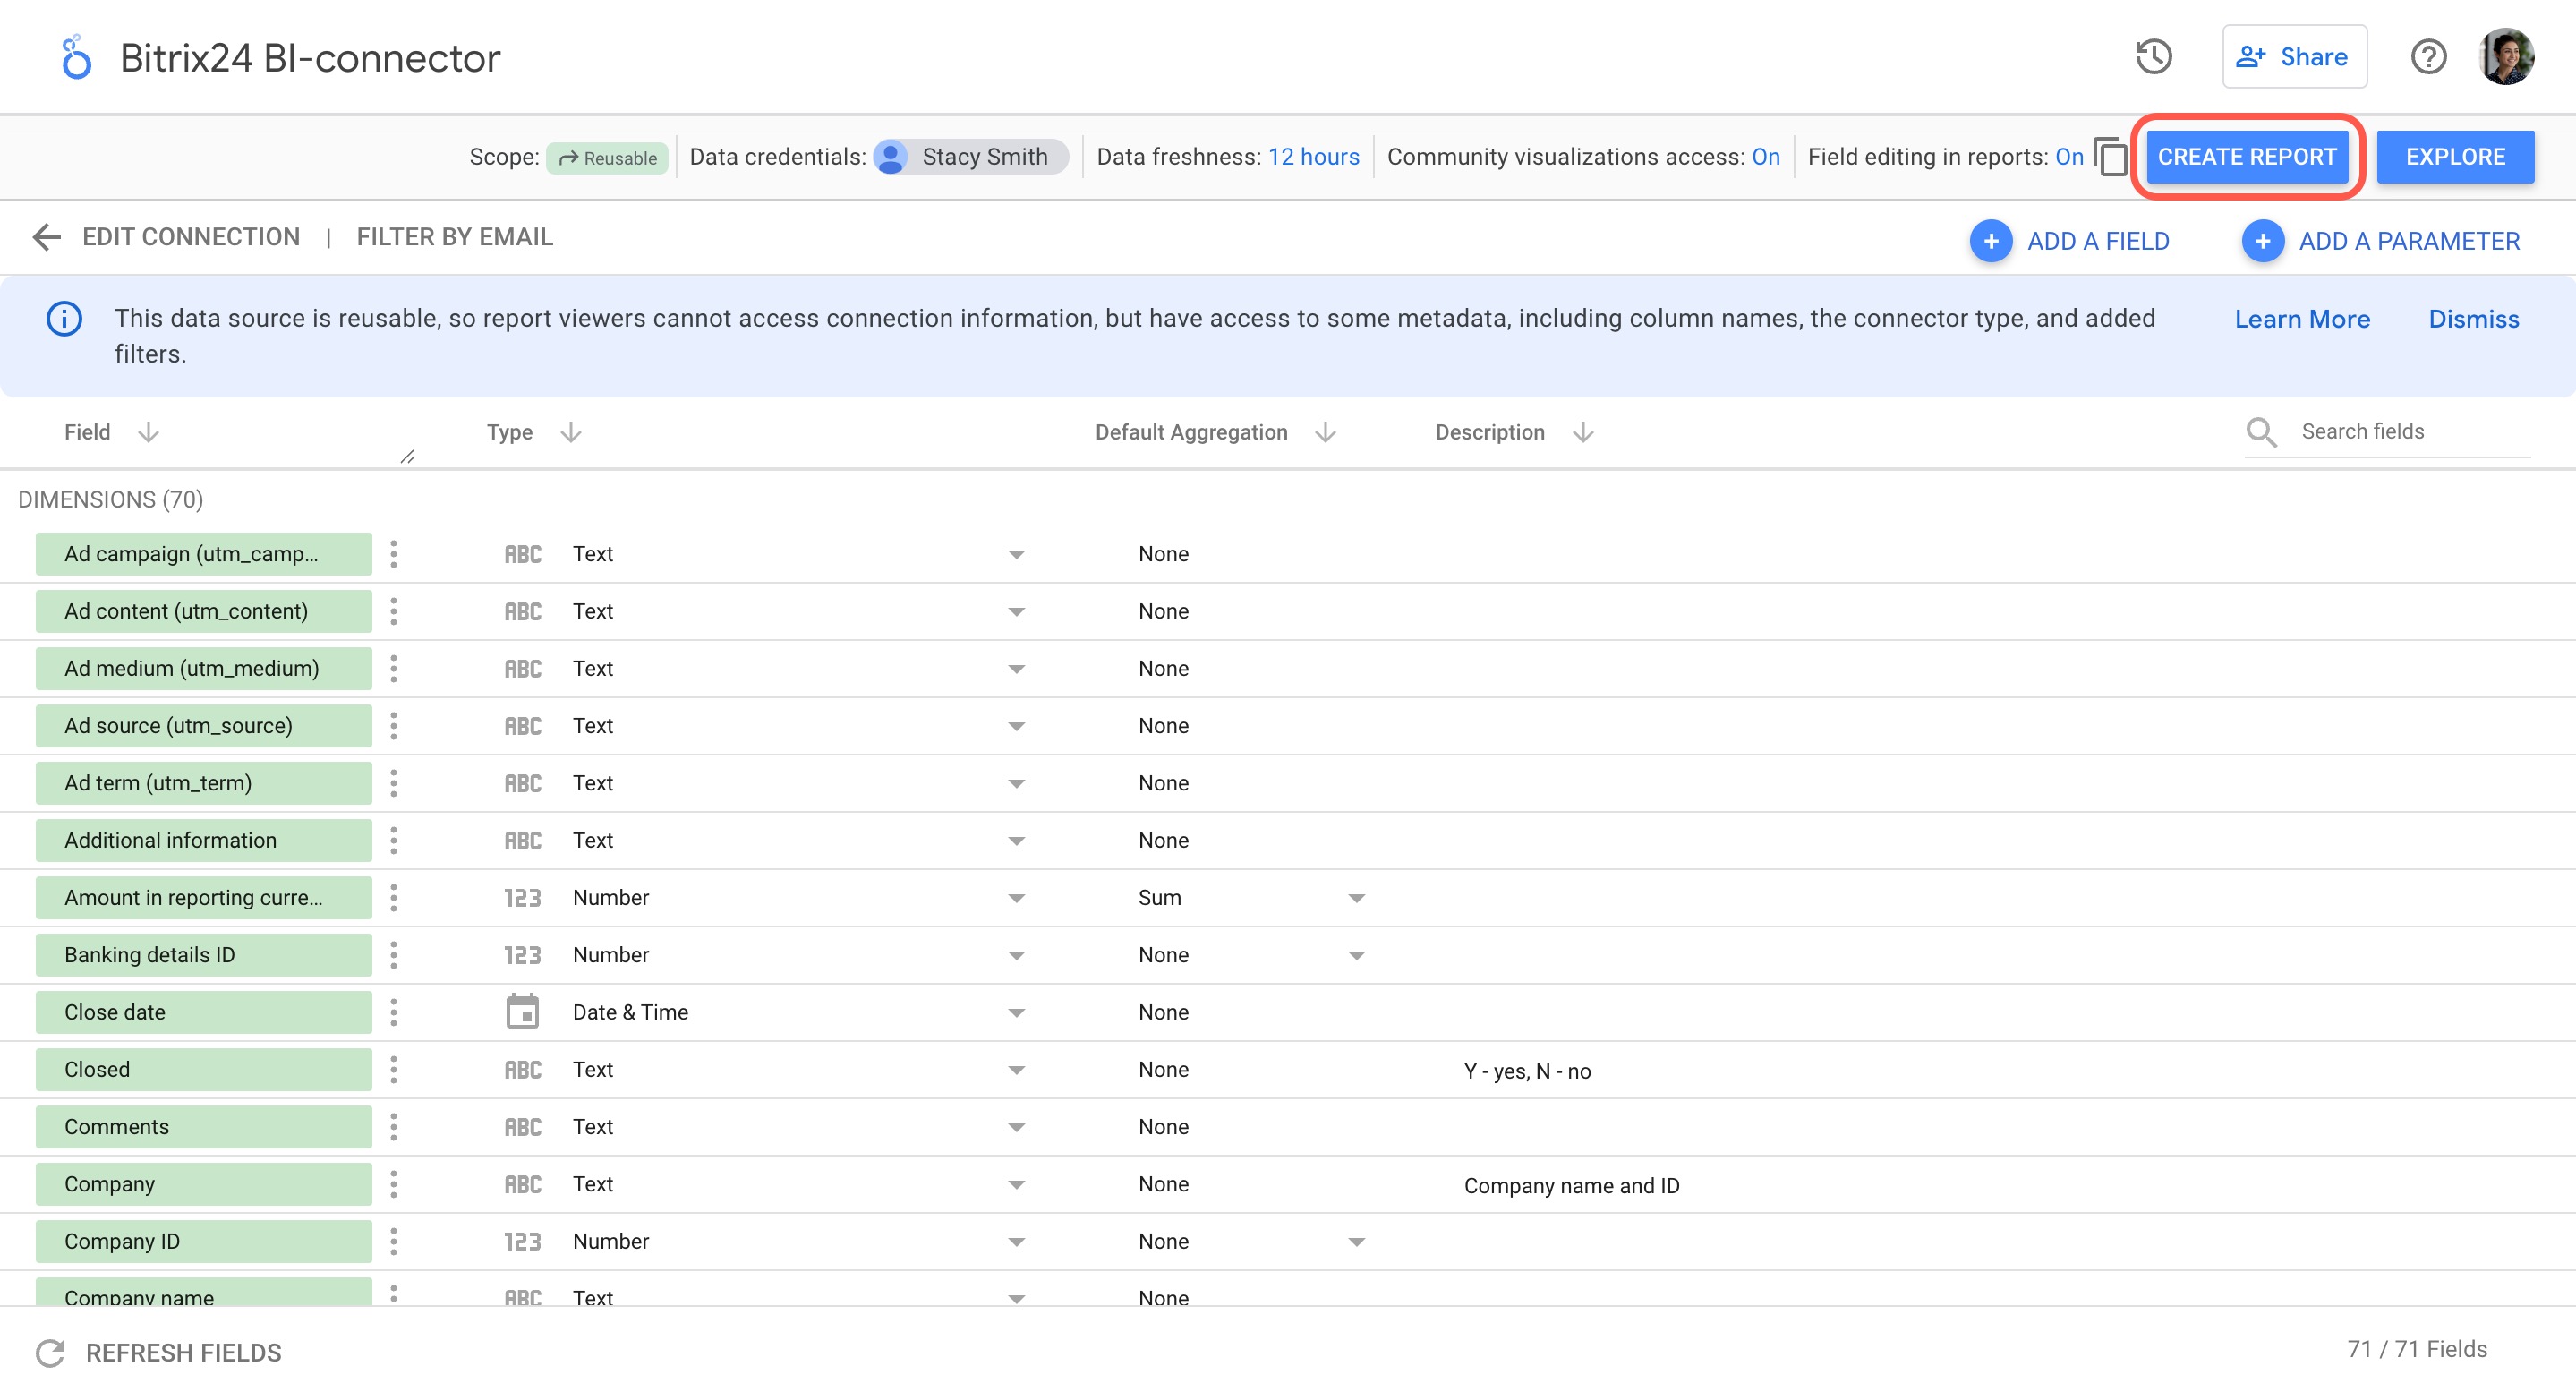Open the three-dot menu for Company ID field
This screenshot has width=2576, height=1400.
tap(393, 1241)
